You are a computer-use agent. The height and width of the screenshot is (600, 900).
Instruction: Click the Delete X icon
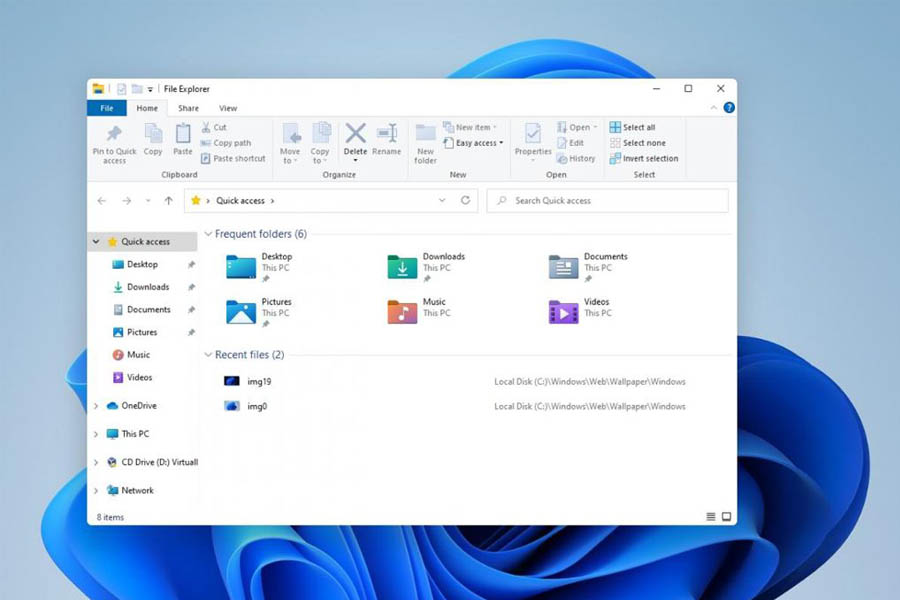coord(355,133)
